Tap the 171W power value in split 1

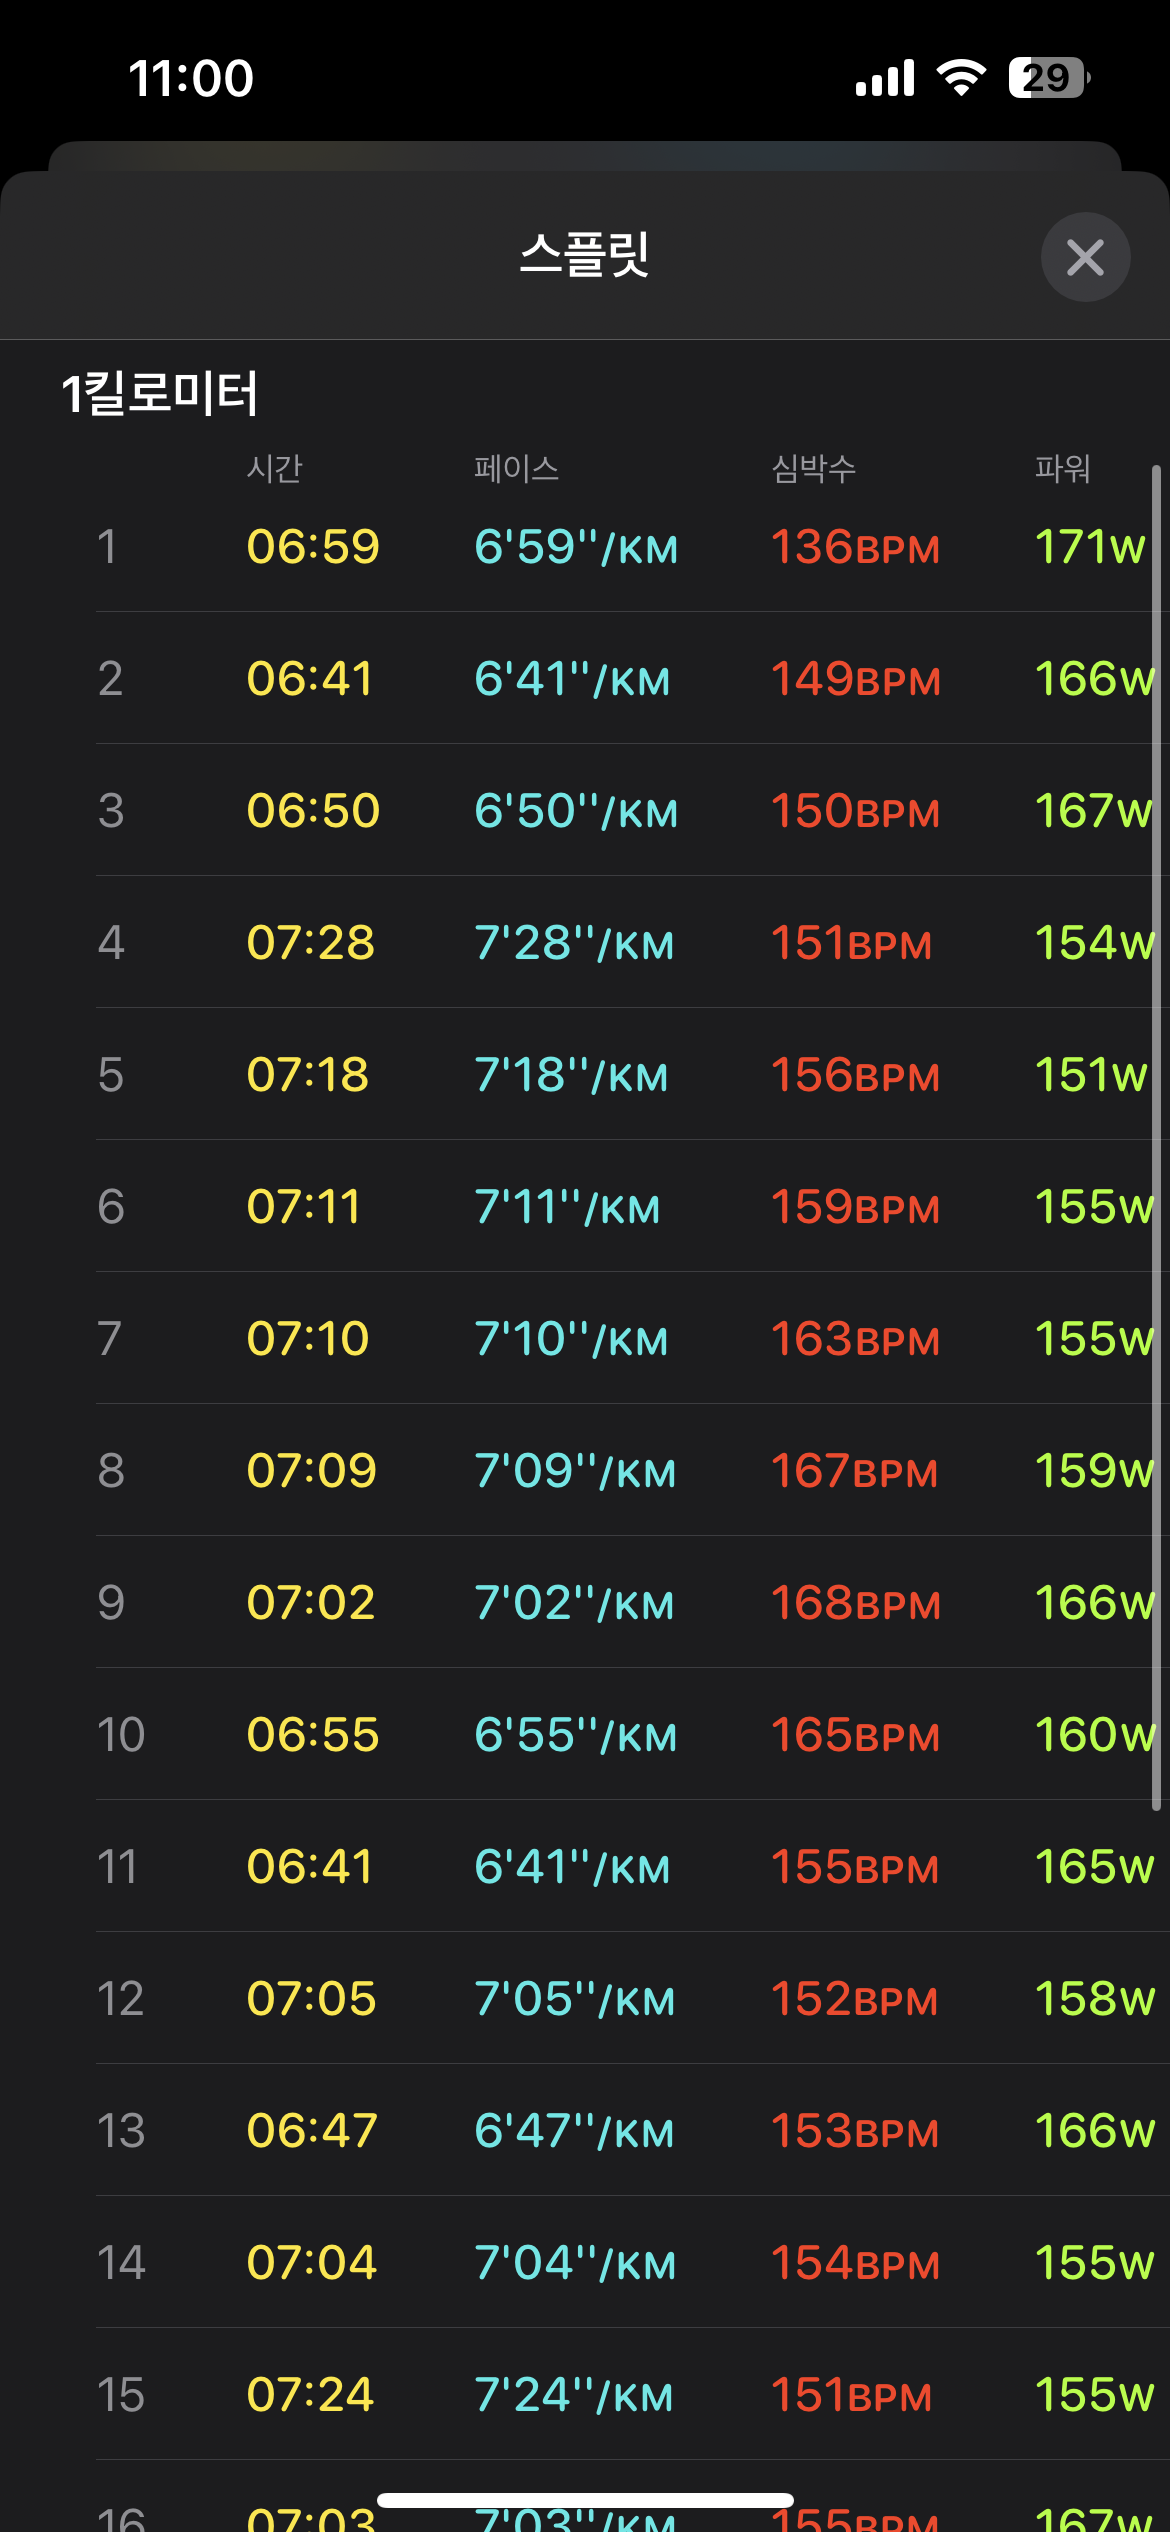coord(1090,547)
